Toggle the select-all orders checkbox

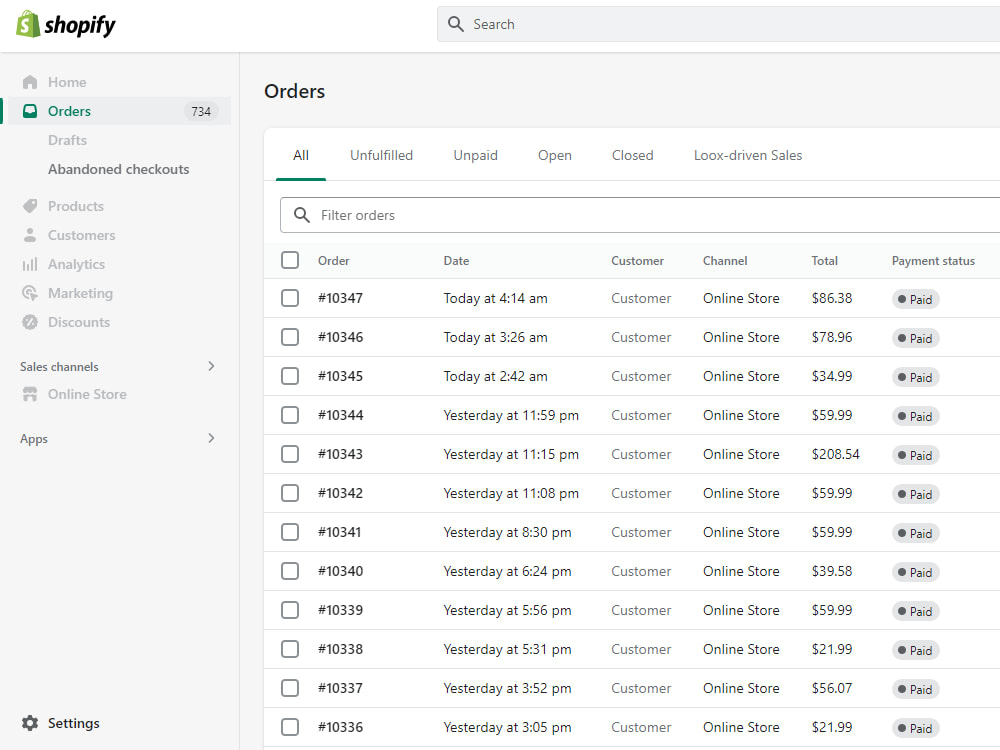(290, 260)
